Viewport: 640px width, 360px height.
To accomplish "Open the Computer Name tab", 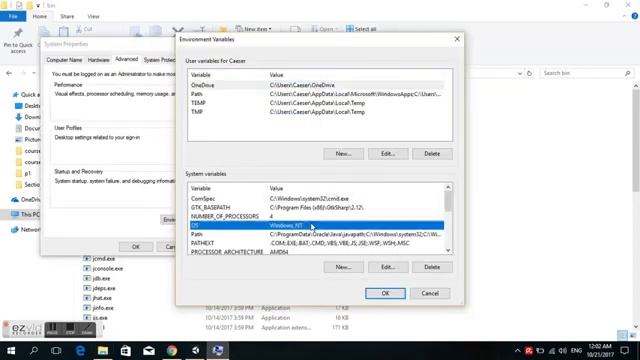I will click(x=64, y=60).
